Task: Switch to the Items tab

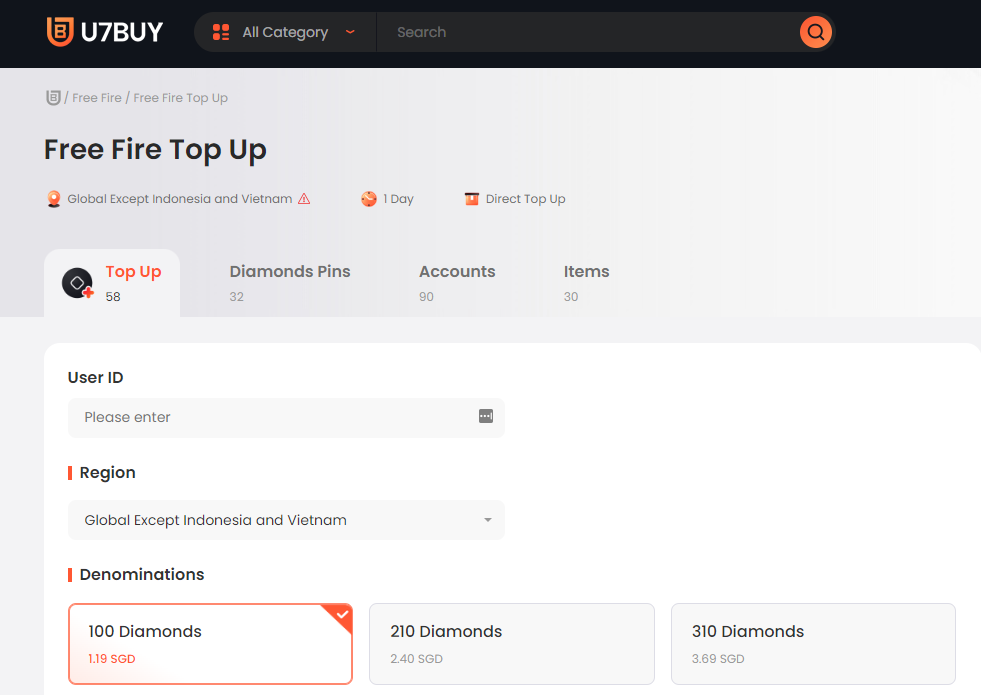Action: pyautogui.click(x=586, y=283)
